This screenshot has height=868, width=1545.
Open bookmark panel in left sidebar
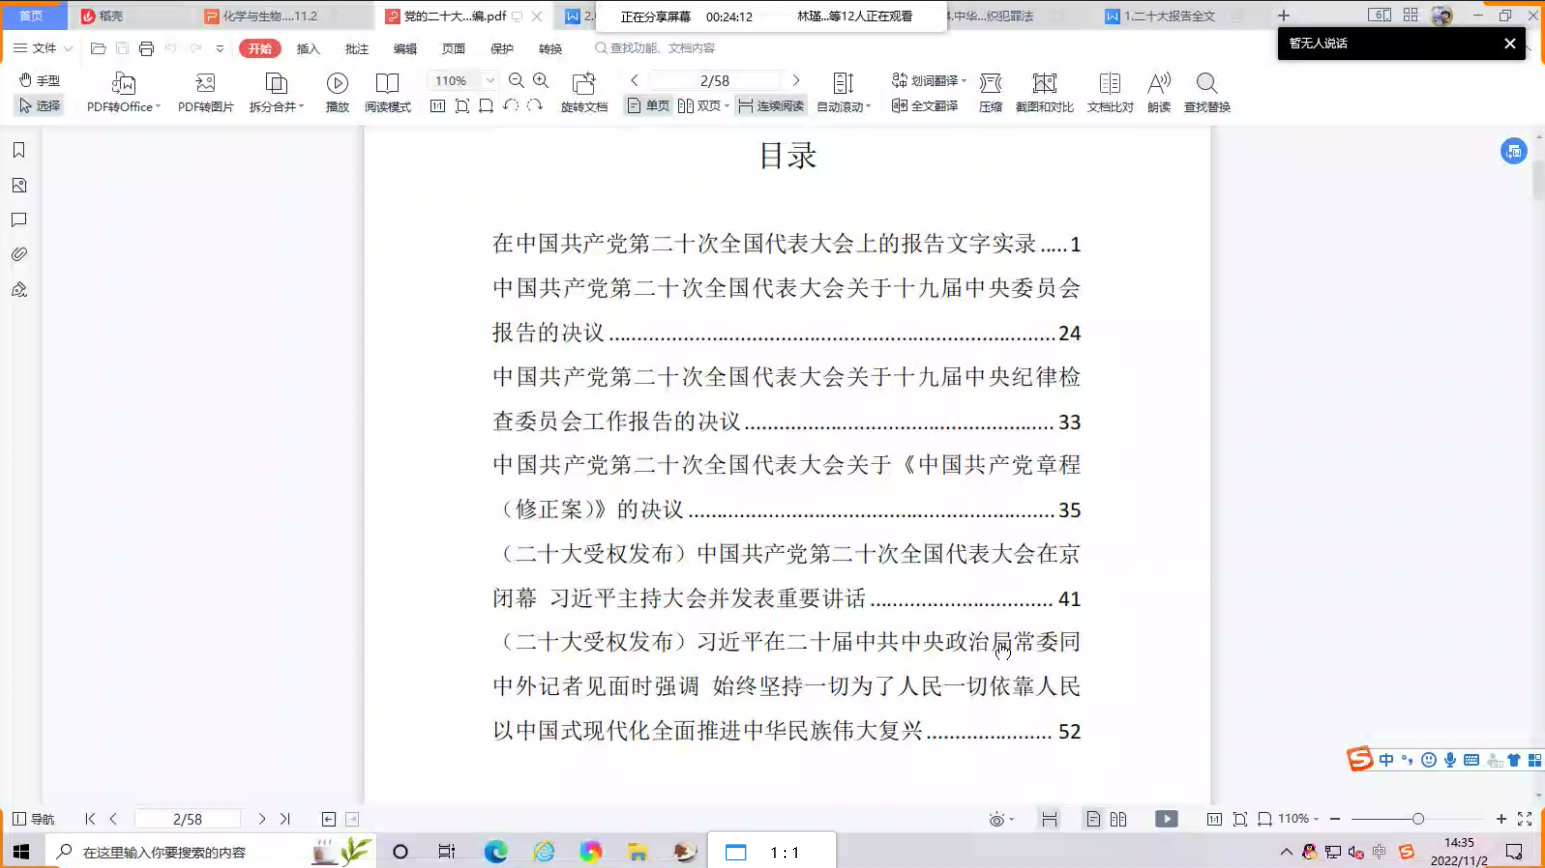coord(19,150)
